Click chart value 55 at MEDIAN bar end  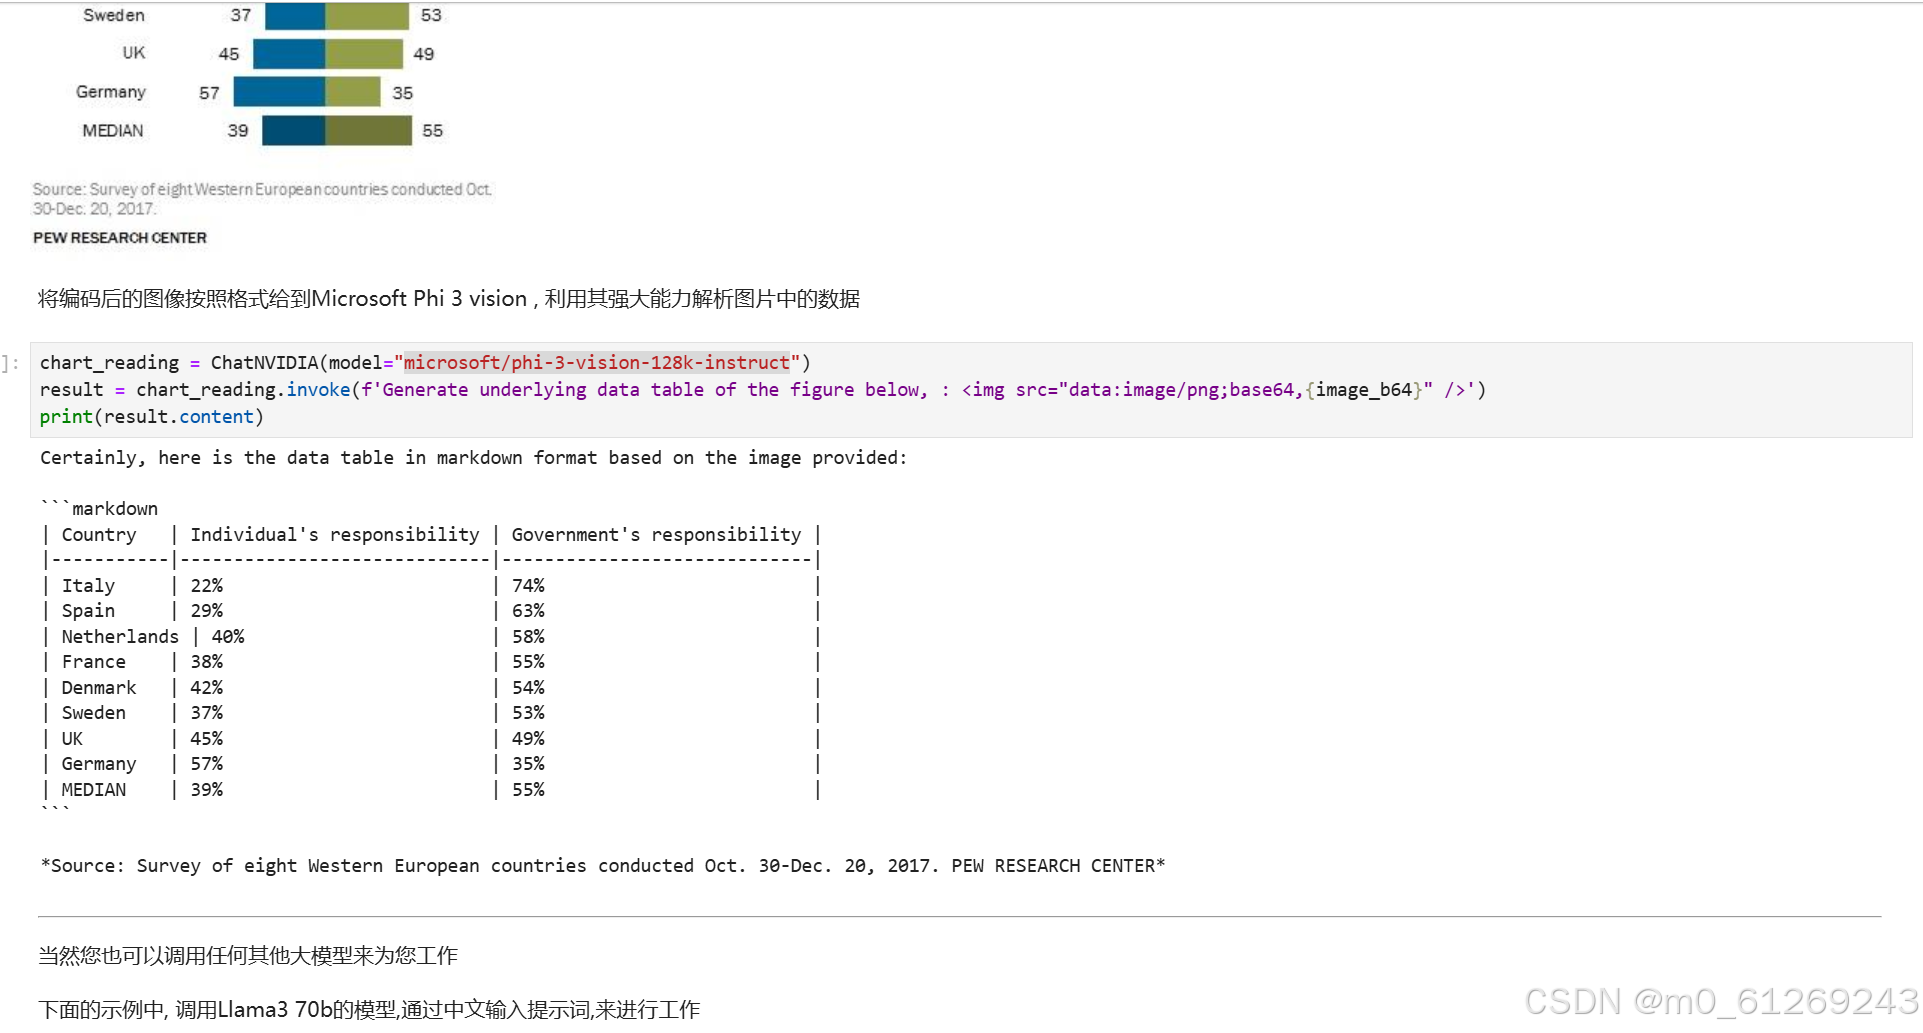[432, 131]
